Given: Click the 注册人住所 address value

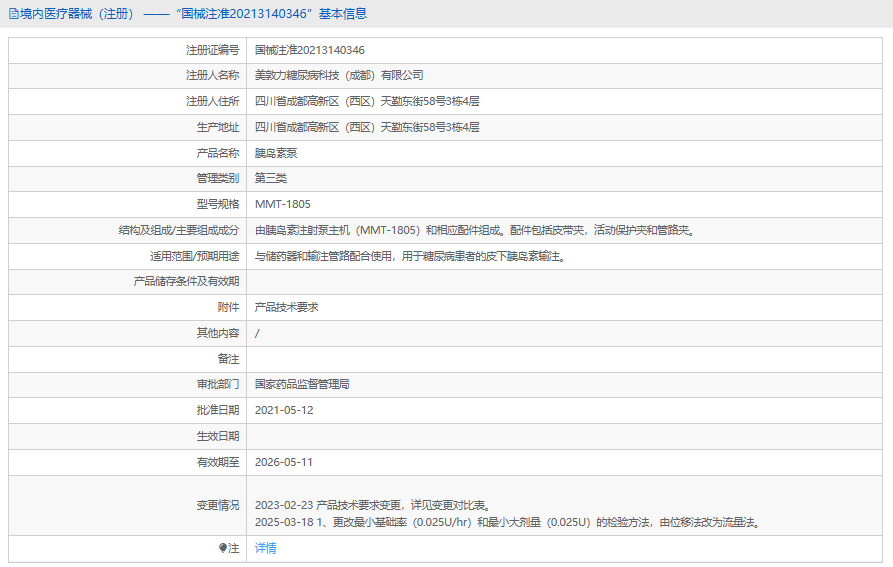Looking at the screenshot, I should click(367, 101).
